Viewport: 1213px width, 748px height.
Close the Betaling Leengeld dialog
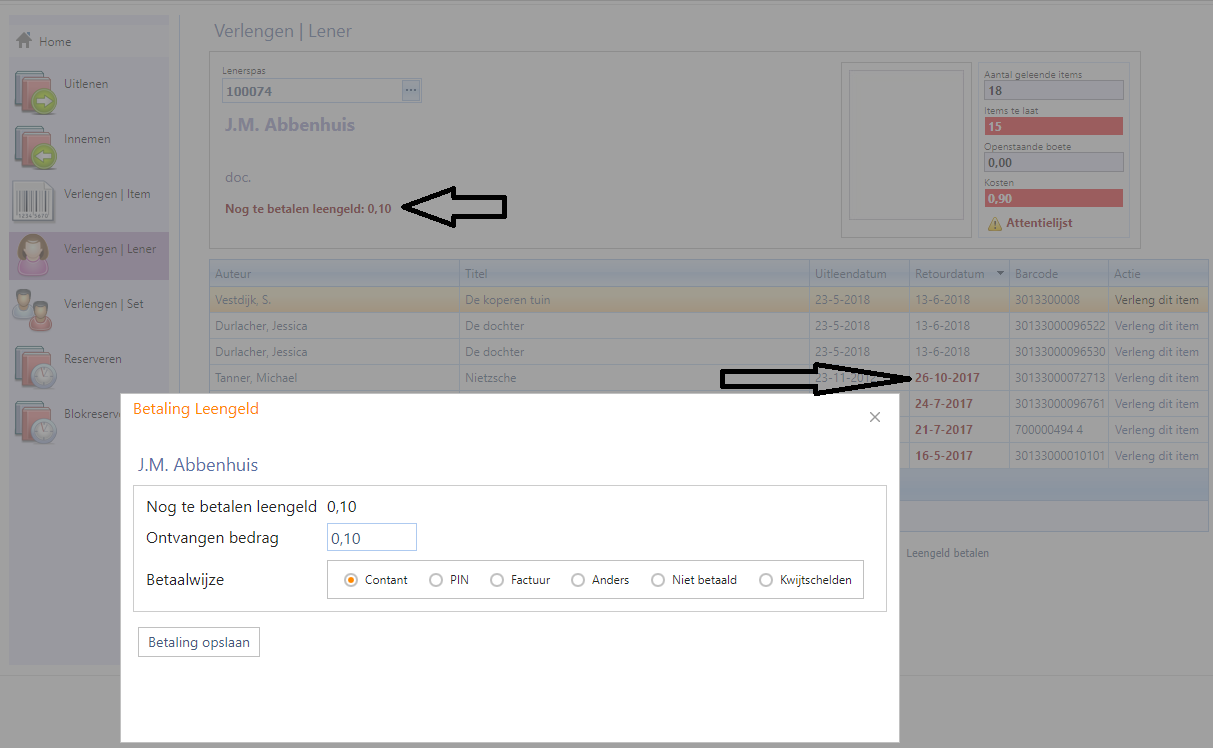click(875, 417)
